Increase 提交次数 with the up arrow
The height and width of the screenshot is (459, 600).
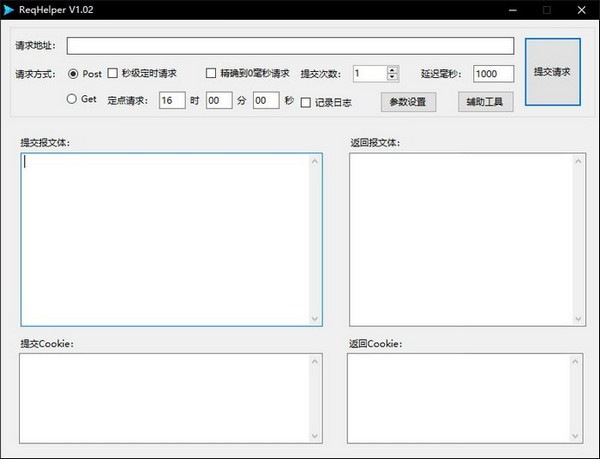tap(392, 69)
